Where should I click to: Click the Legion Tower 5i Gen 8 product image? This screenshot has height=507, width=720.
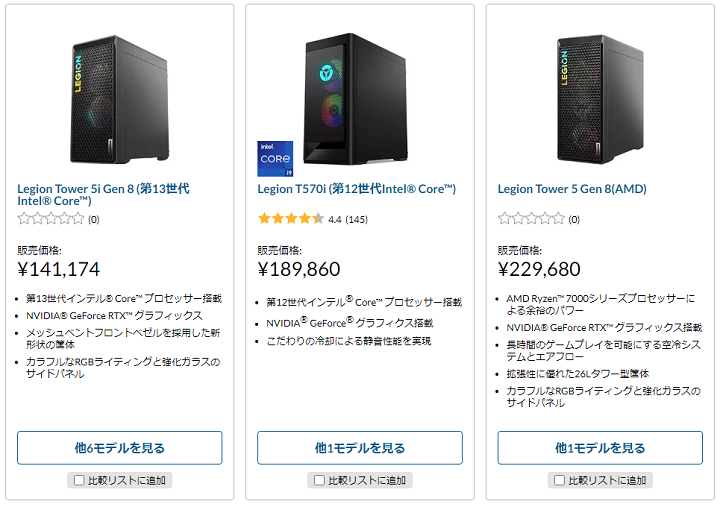120,98
